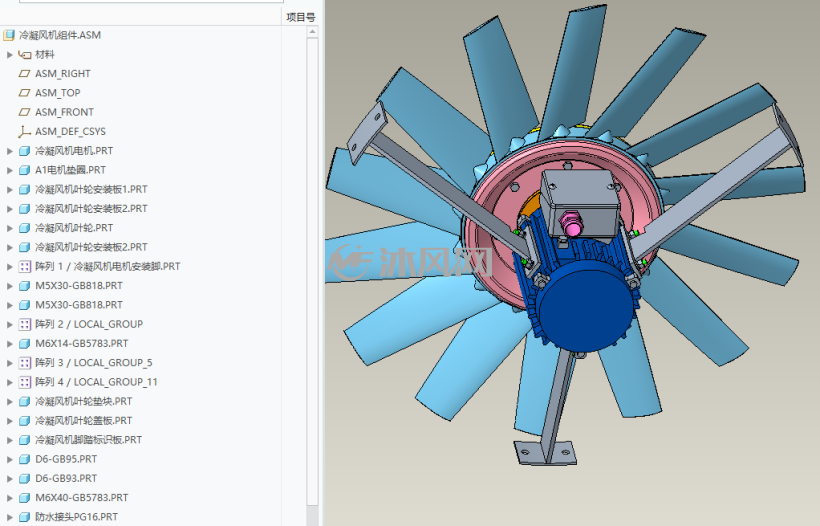Select the text 冷凝风机电机.PRT
The image size is (820, 526).
(74, 151)
